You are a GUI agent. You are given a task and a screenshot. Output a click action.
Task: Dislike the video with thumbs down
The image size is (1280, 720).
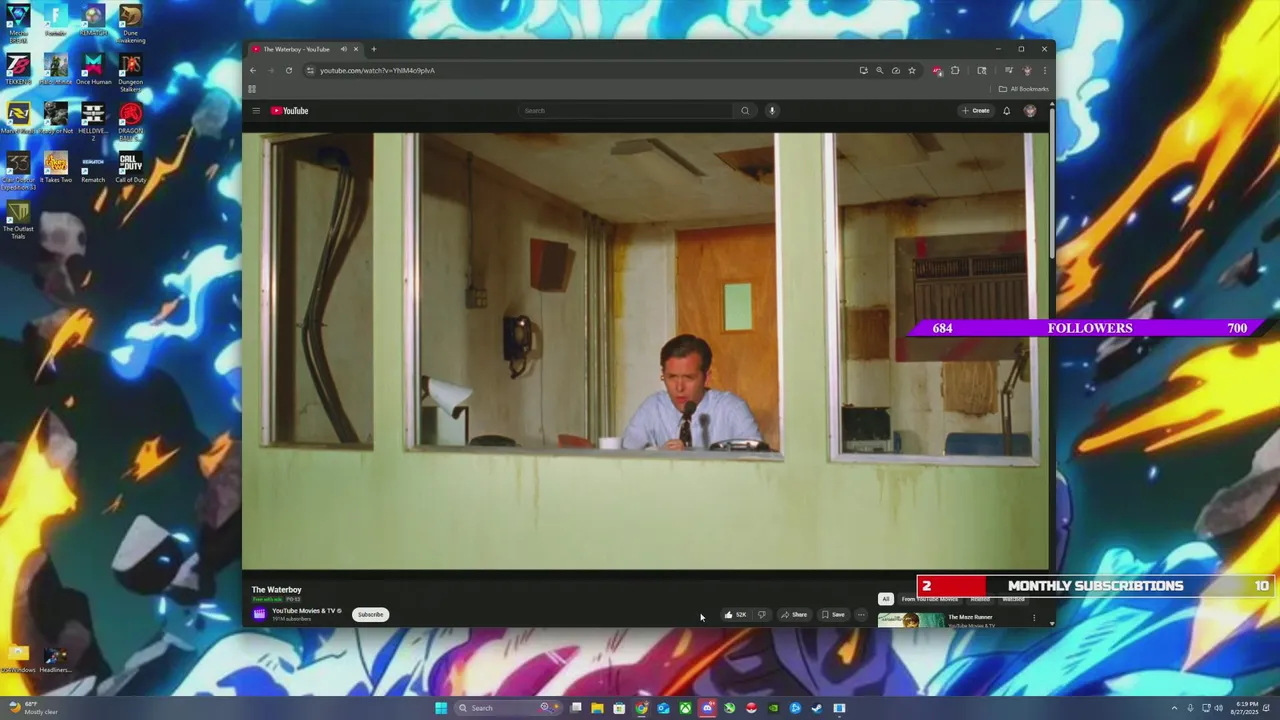click(x=762, y=615)
